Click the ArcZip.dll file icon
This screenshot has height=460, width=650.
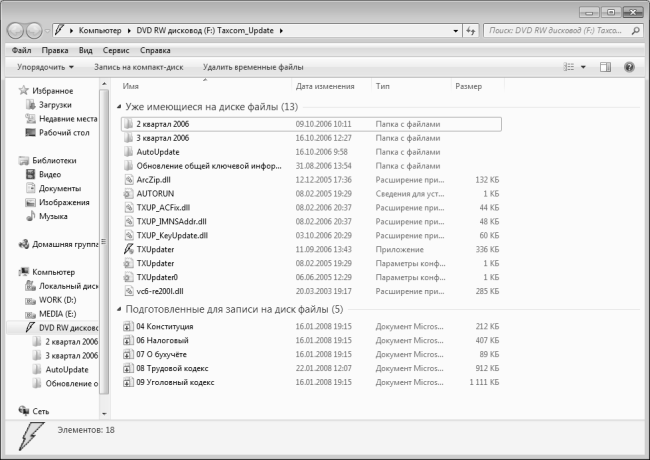(129, 179)
